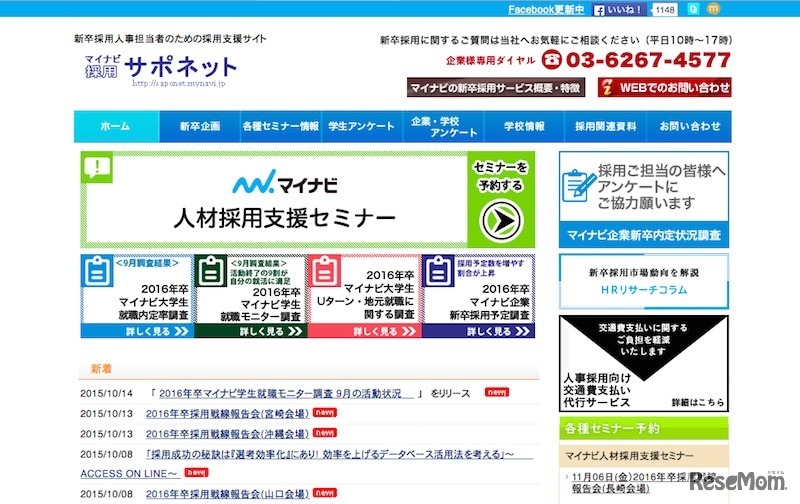Screen dimensions: 800x504
Task: Click the 2015/10/14 date text
Action: (106, 393)
